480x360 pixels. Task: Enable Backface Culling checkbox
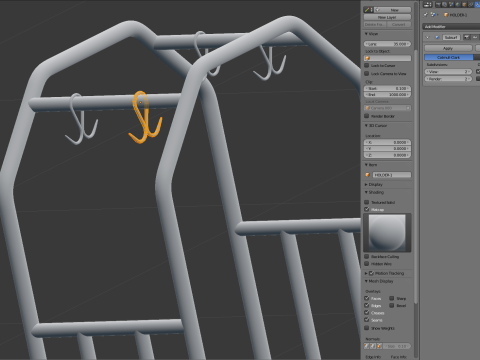tap(367, 257)
